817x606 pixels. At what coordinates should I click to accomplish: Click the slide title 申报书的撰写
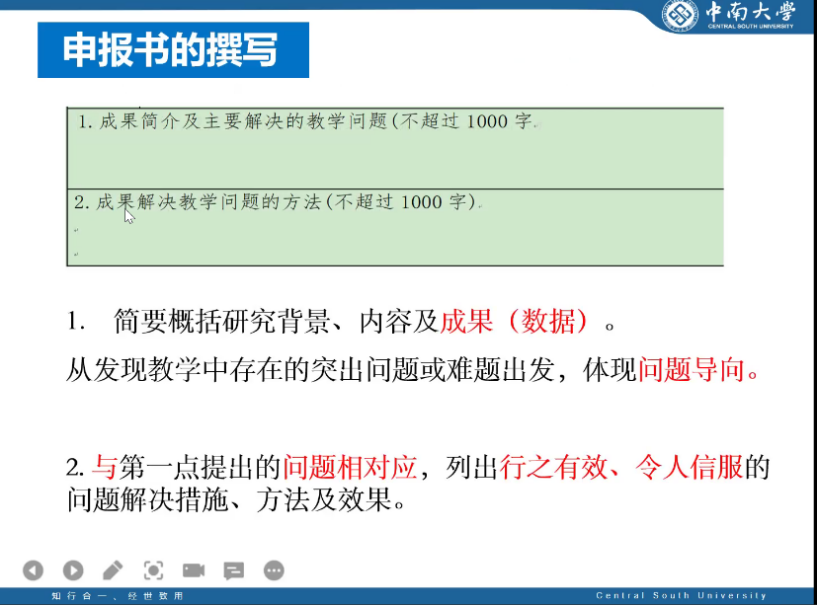[x=172, y=50]
